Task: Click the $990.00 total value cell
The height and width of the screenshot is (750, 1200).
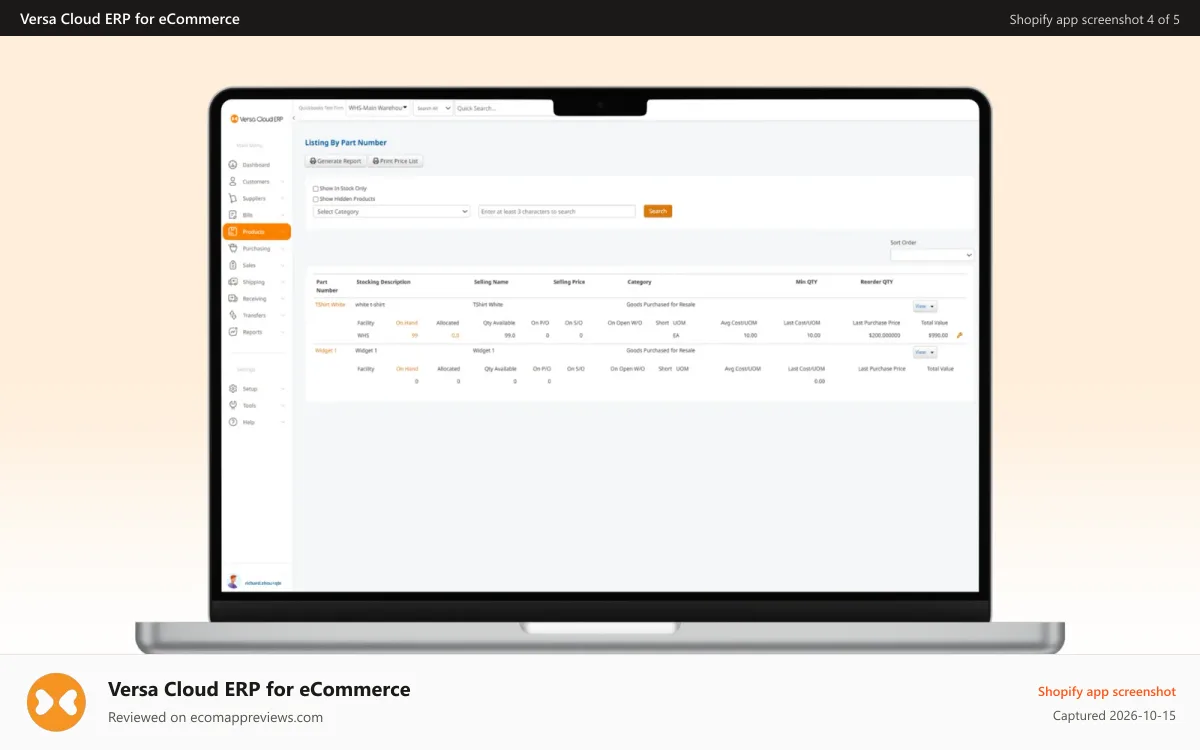Action: tap(937, 335)
